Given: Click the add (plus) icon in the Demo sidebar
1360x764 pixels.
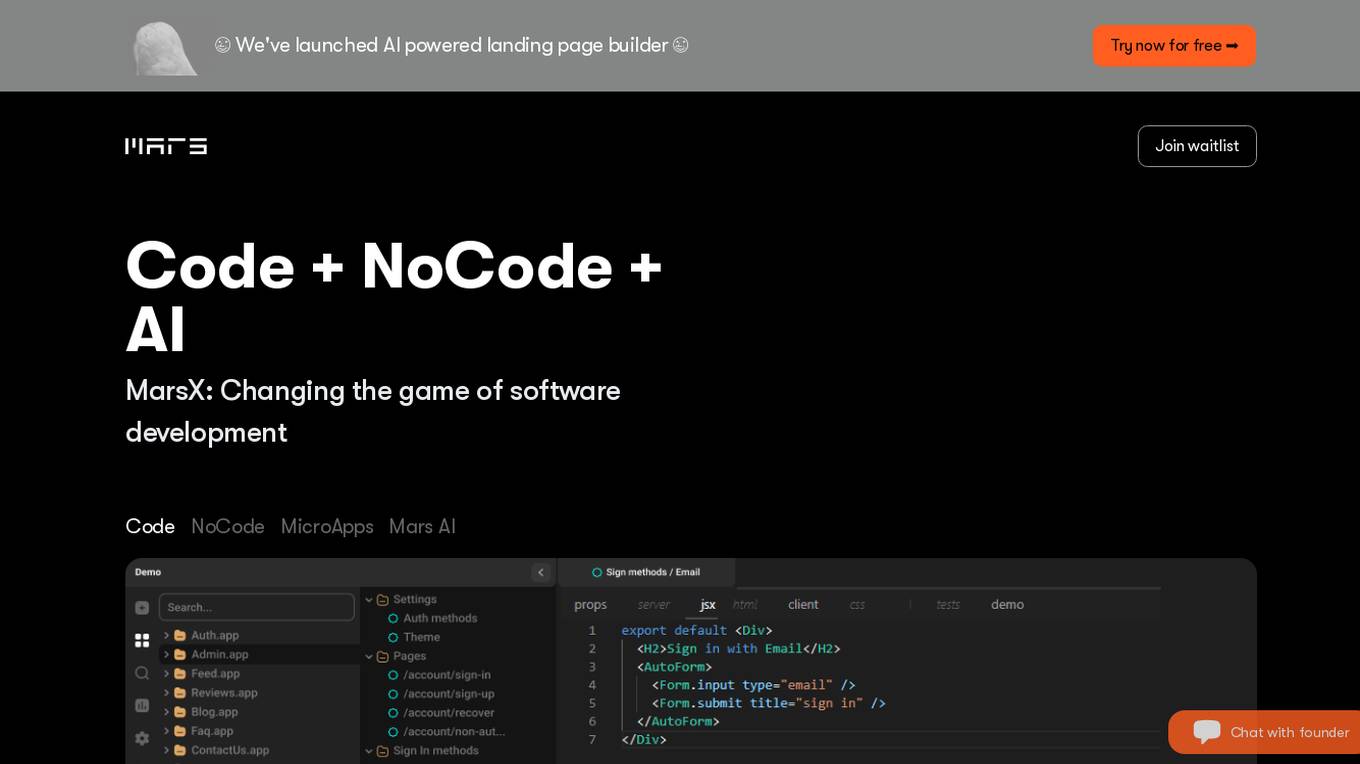Looking at the screenshot, I should (x=142, y=607).
